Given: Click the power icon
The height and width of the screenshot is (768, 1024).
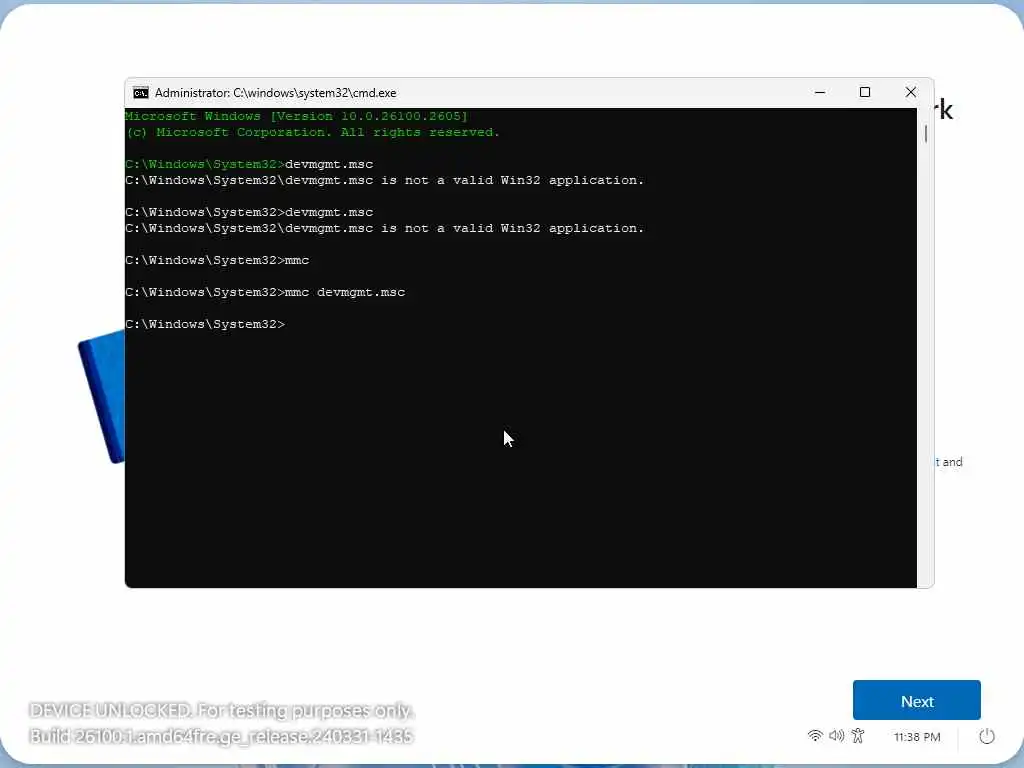Looking at the screenshot, I should coord(987,737).
